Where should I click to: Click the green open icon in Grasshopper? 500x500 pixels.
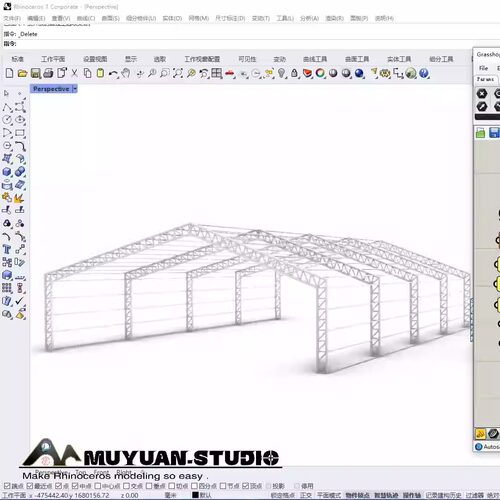pyautogui.click(x=480, y=133)
